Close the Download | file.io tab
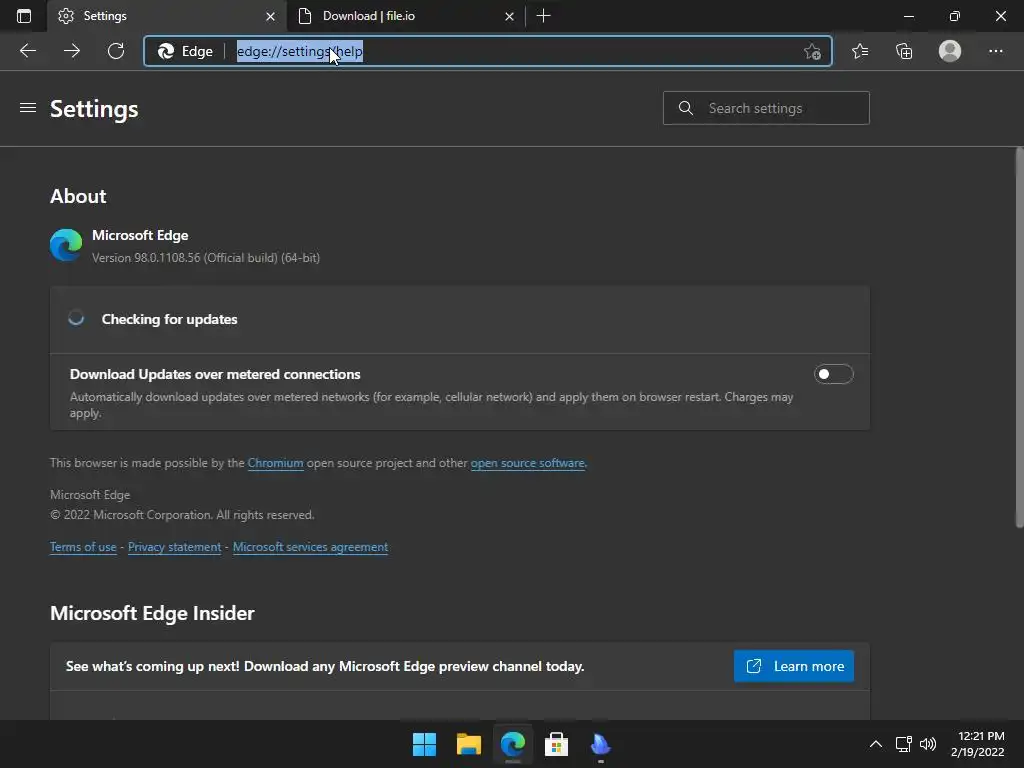The width and height of the screenshot is (1024, 768). (x=509, y=16)
